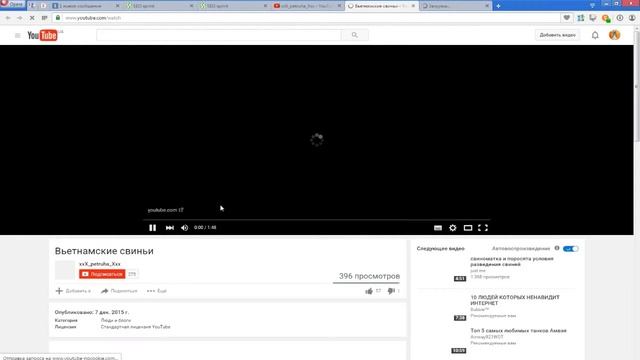The image size is (640, 360).
Task: Switch to theater mode in the player
Action: (x=468, y=228)
